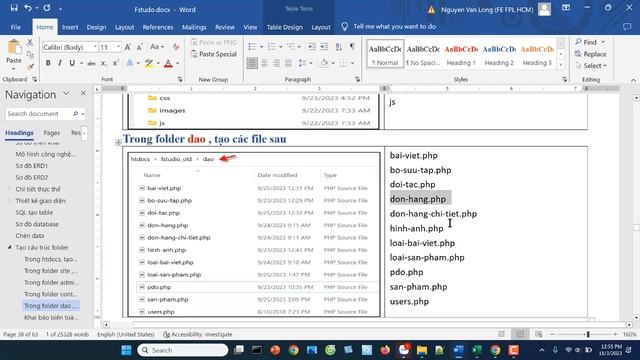Apply strikethrough formatting
This screenshot has width=640, height=360.
(91, 63)
